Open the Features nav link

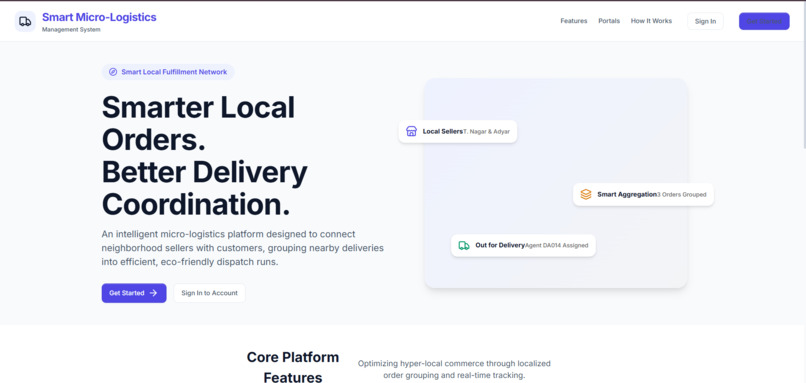(574, 21)
